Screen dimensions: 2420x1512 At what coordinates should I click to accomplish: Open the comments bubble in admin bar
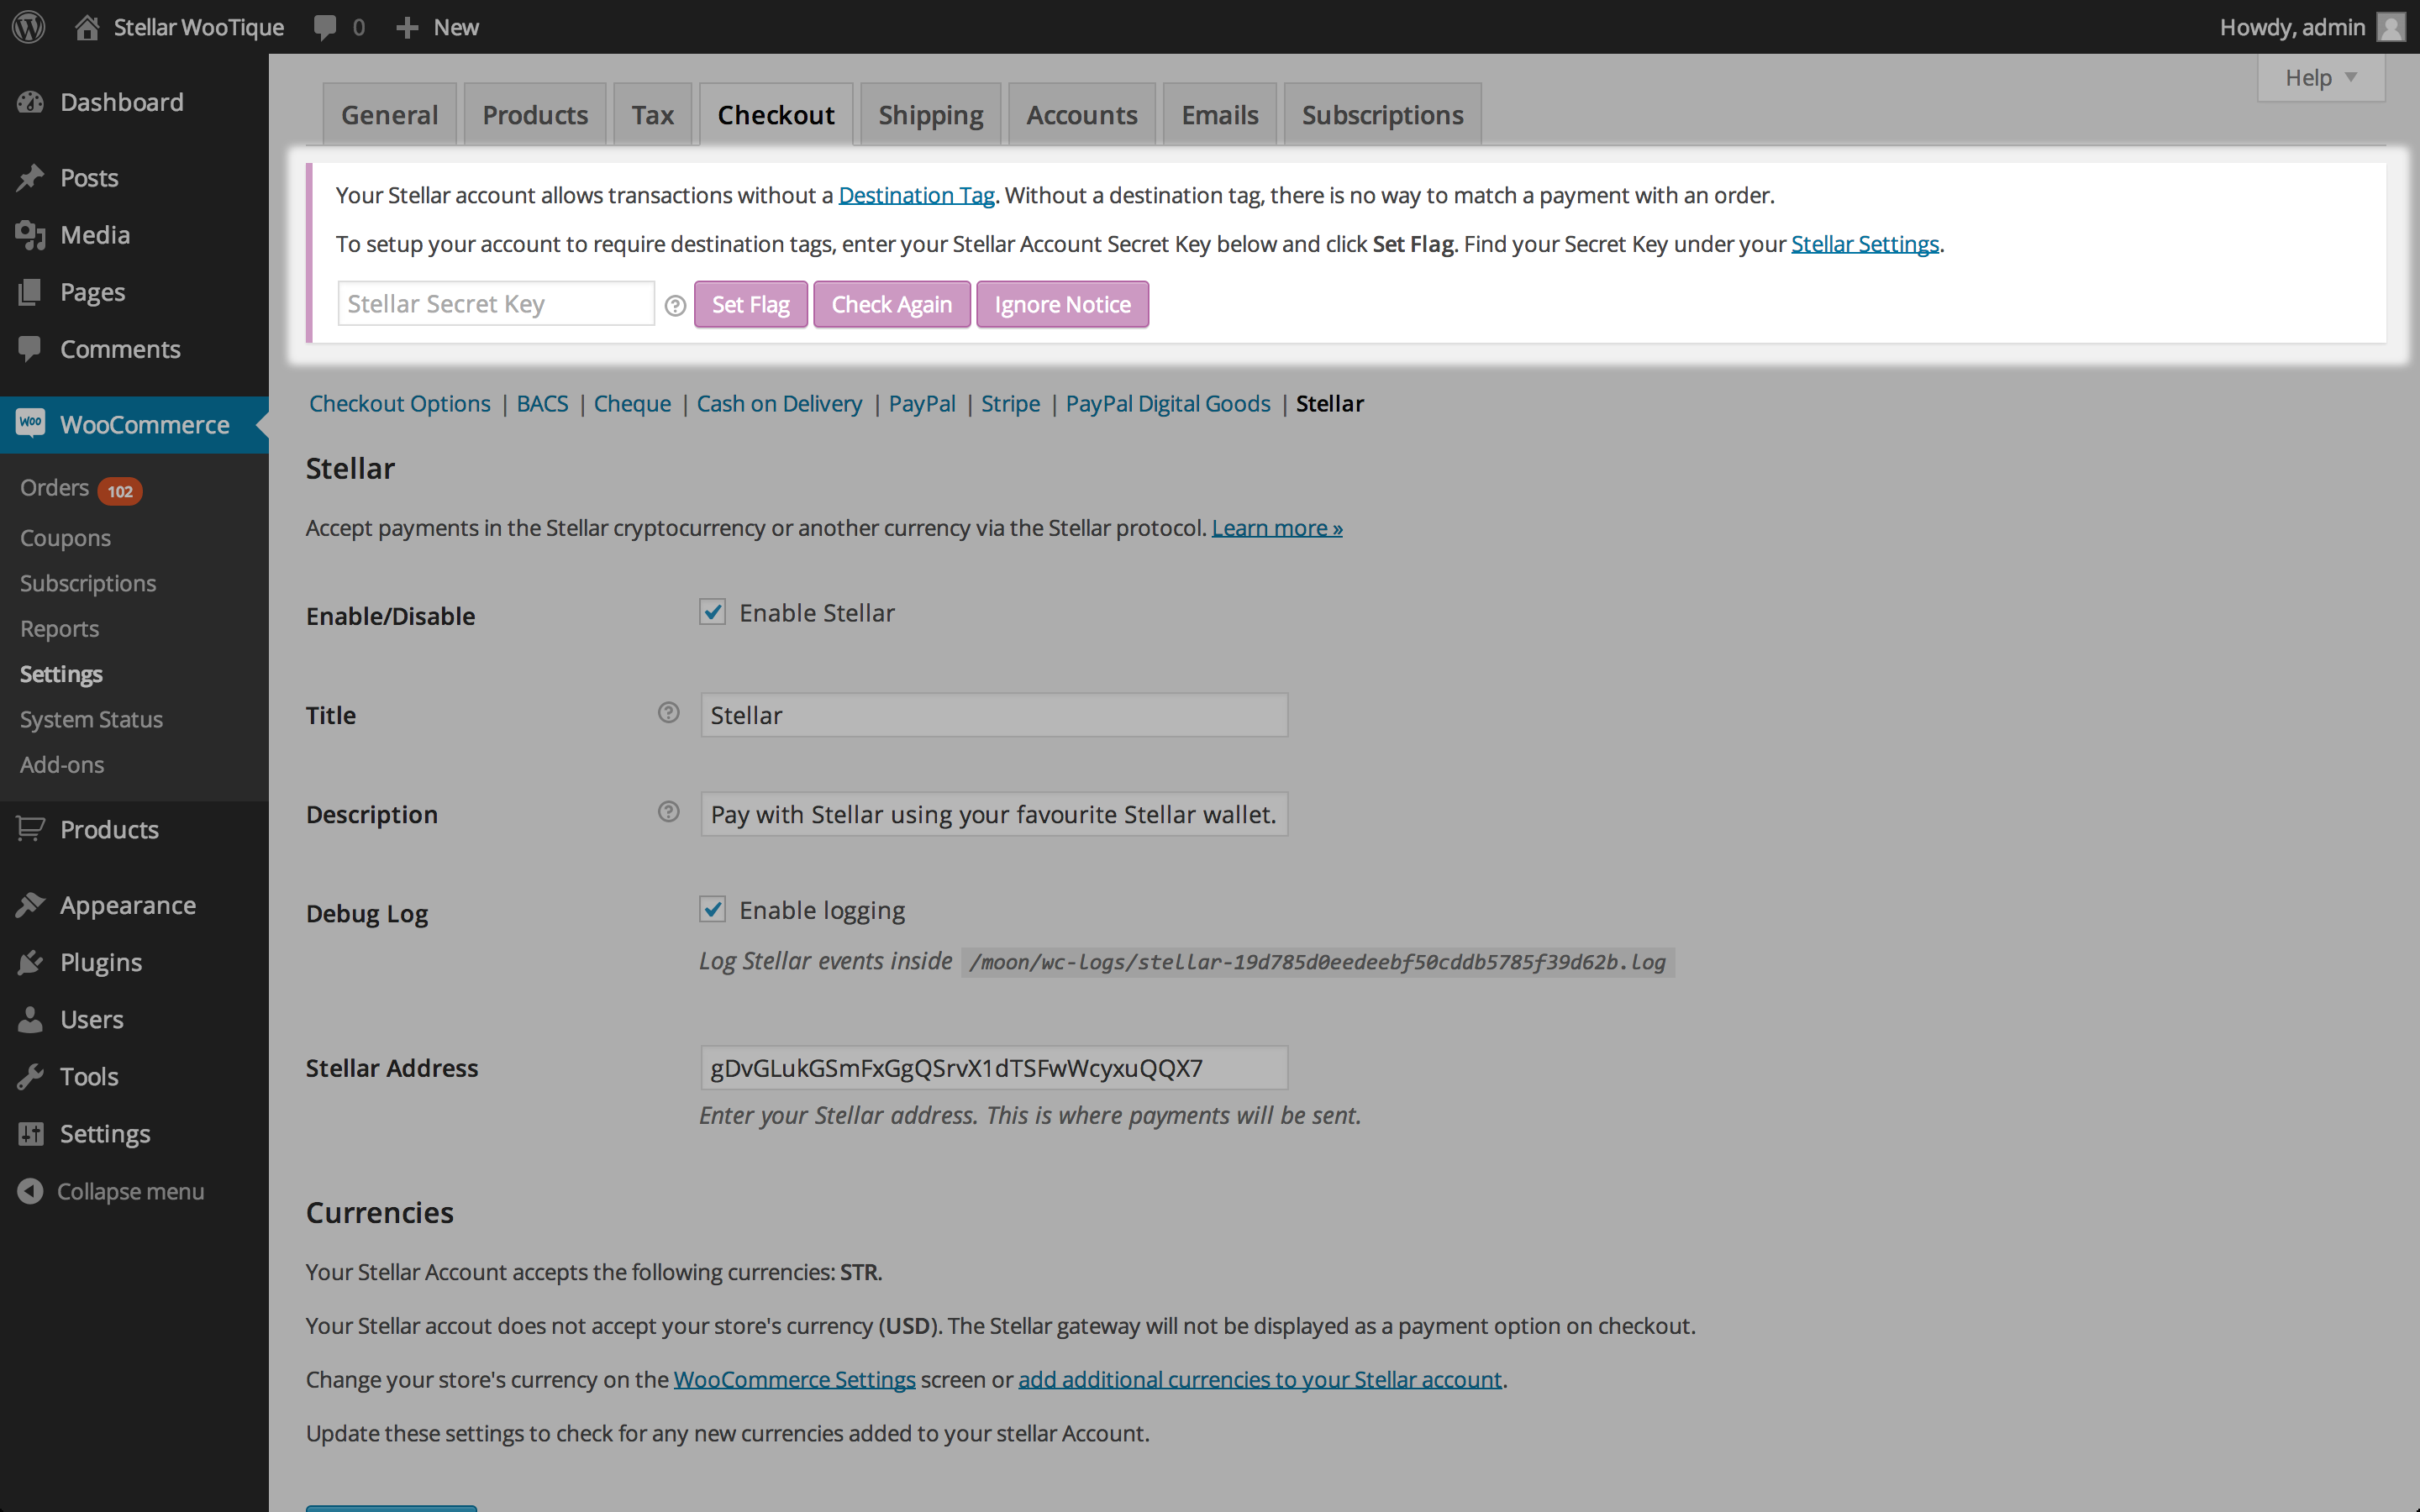(325, 27)
